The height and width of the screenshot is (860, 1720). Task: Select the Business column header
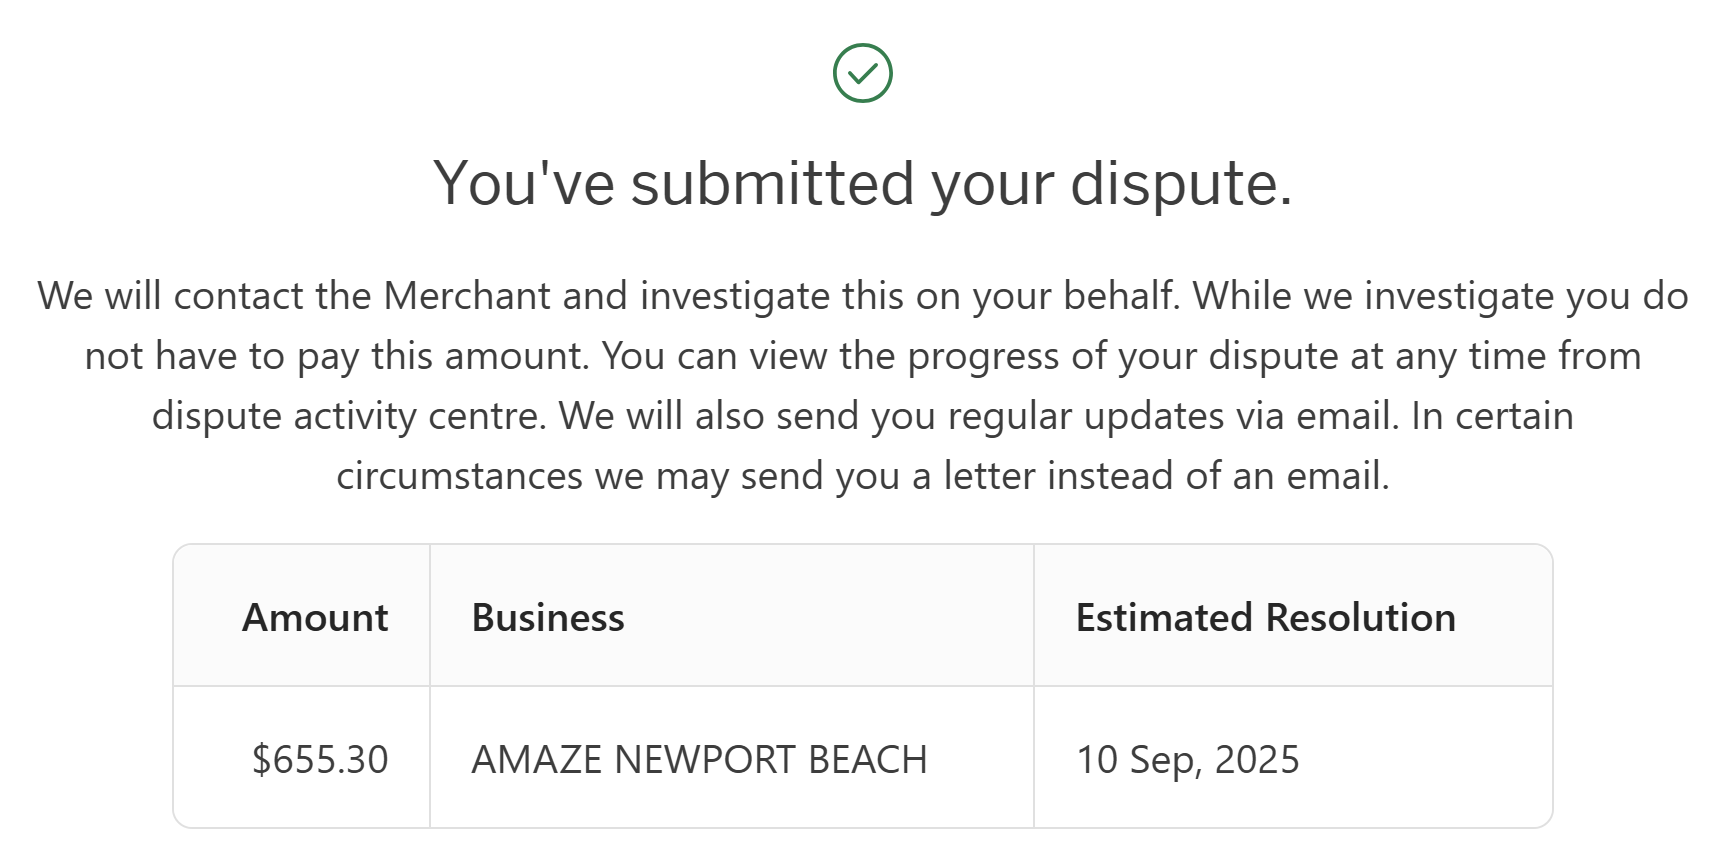click(548, 618)
